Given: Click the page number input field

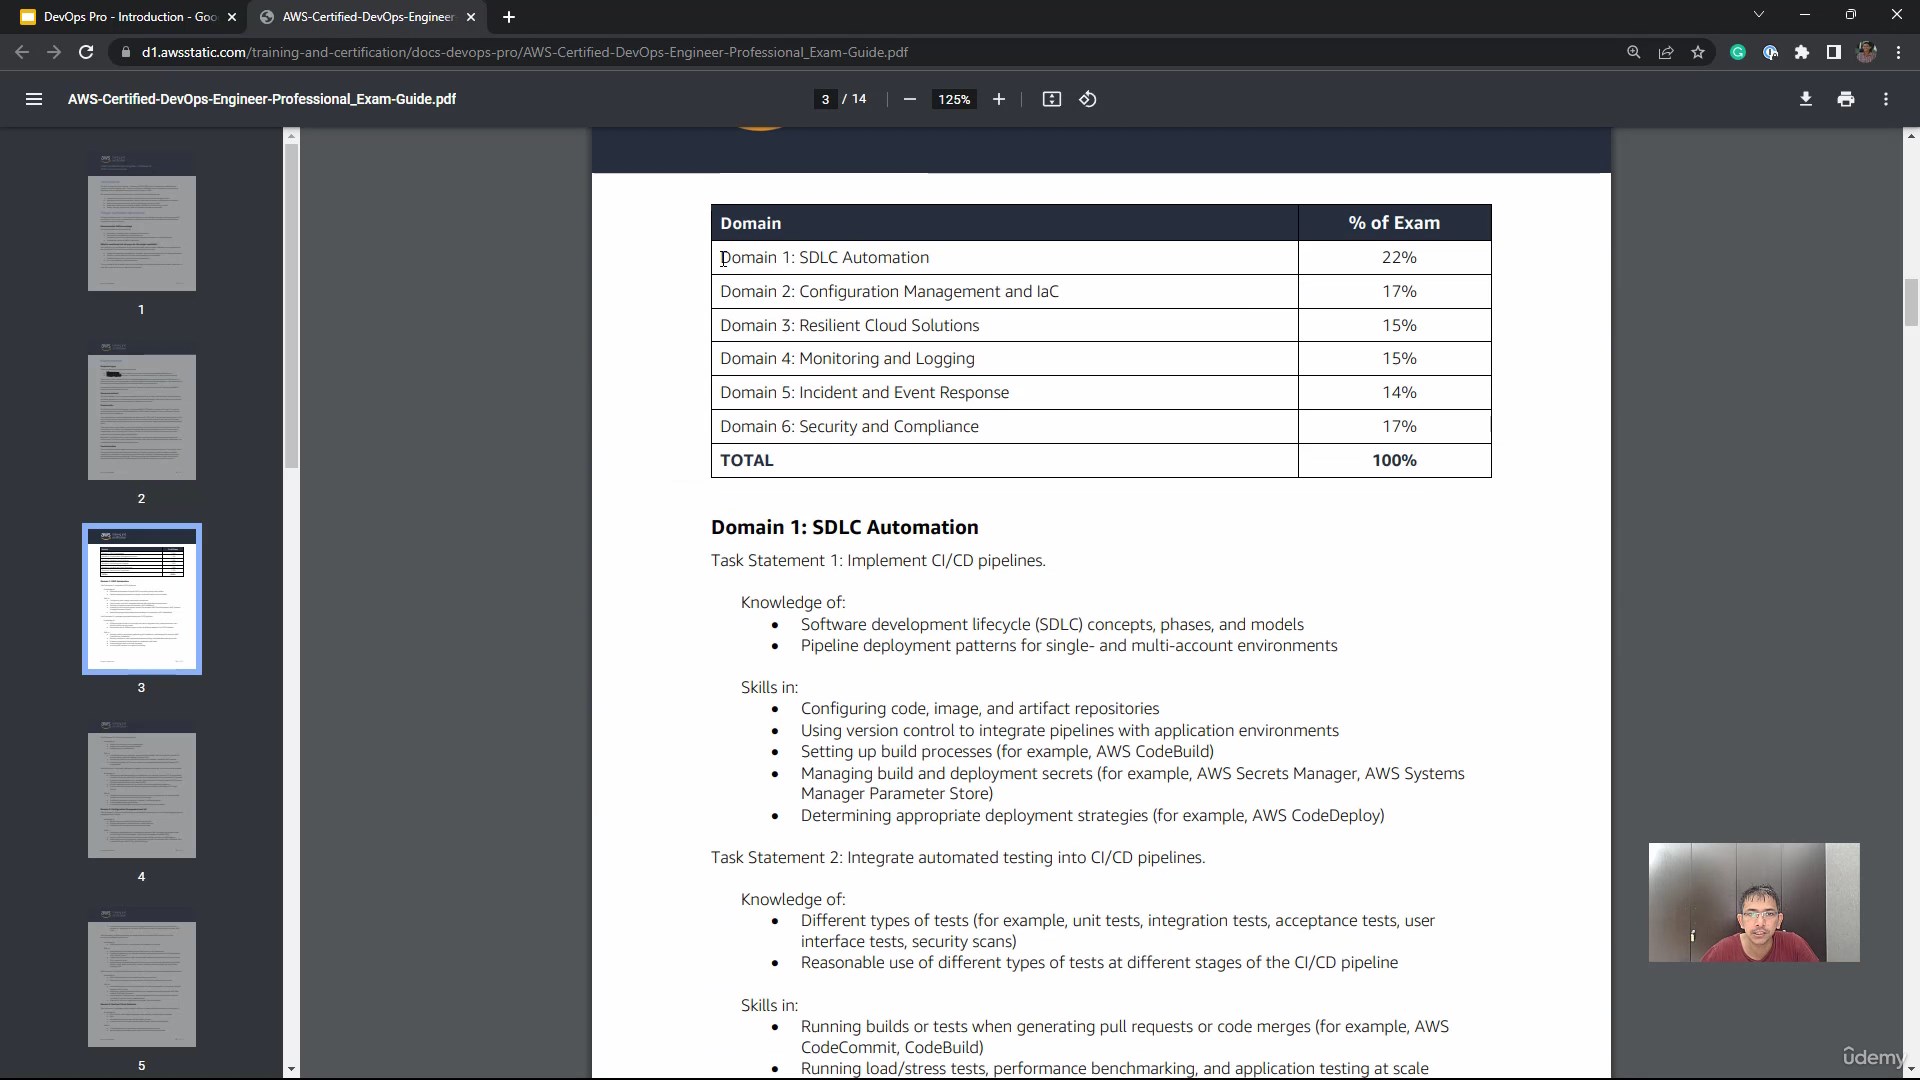Looking at the screenshot, I should (x=825, y=99).
